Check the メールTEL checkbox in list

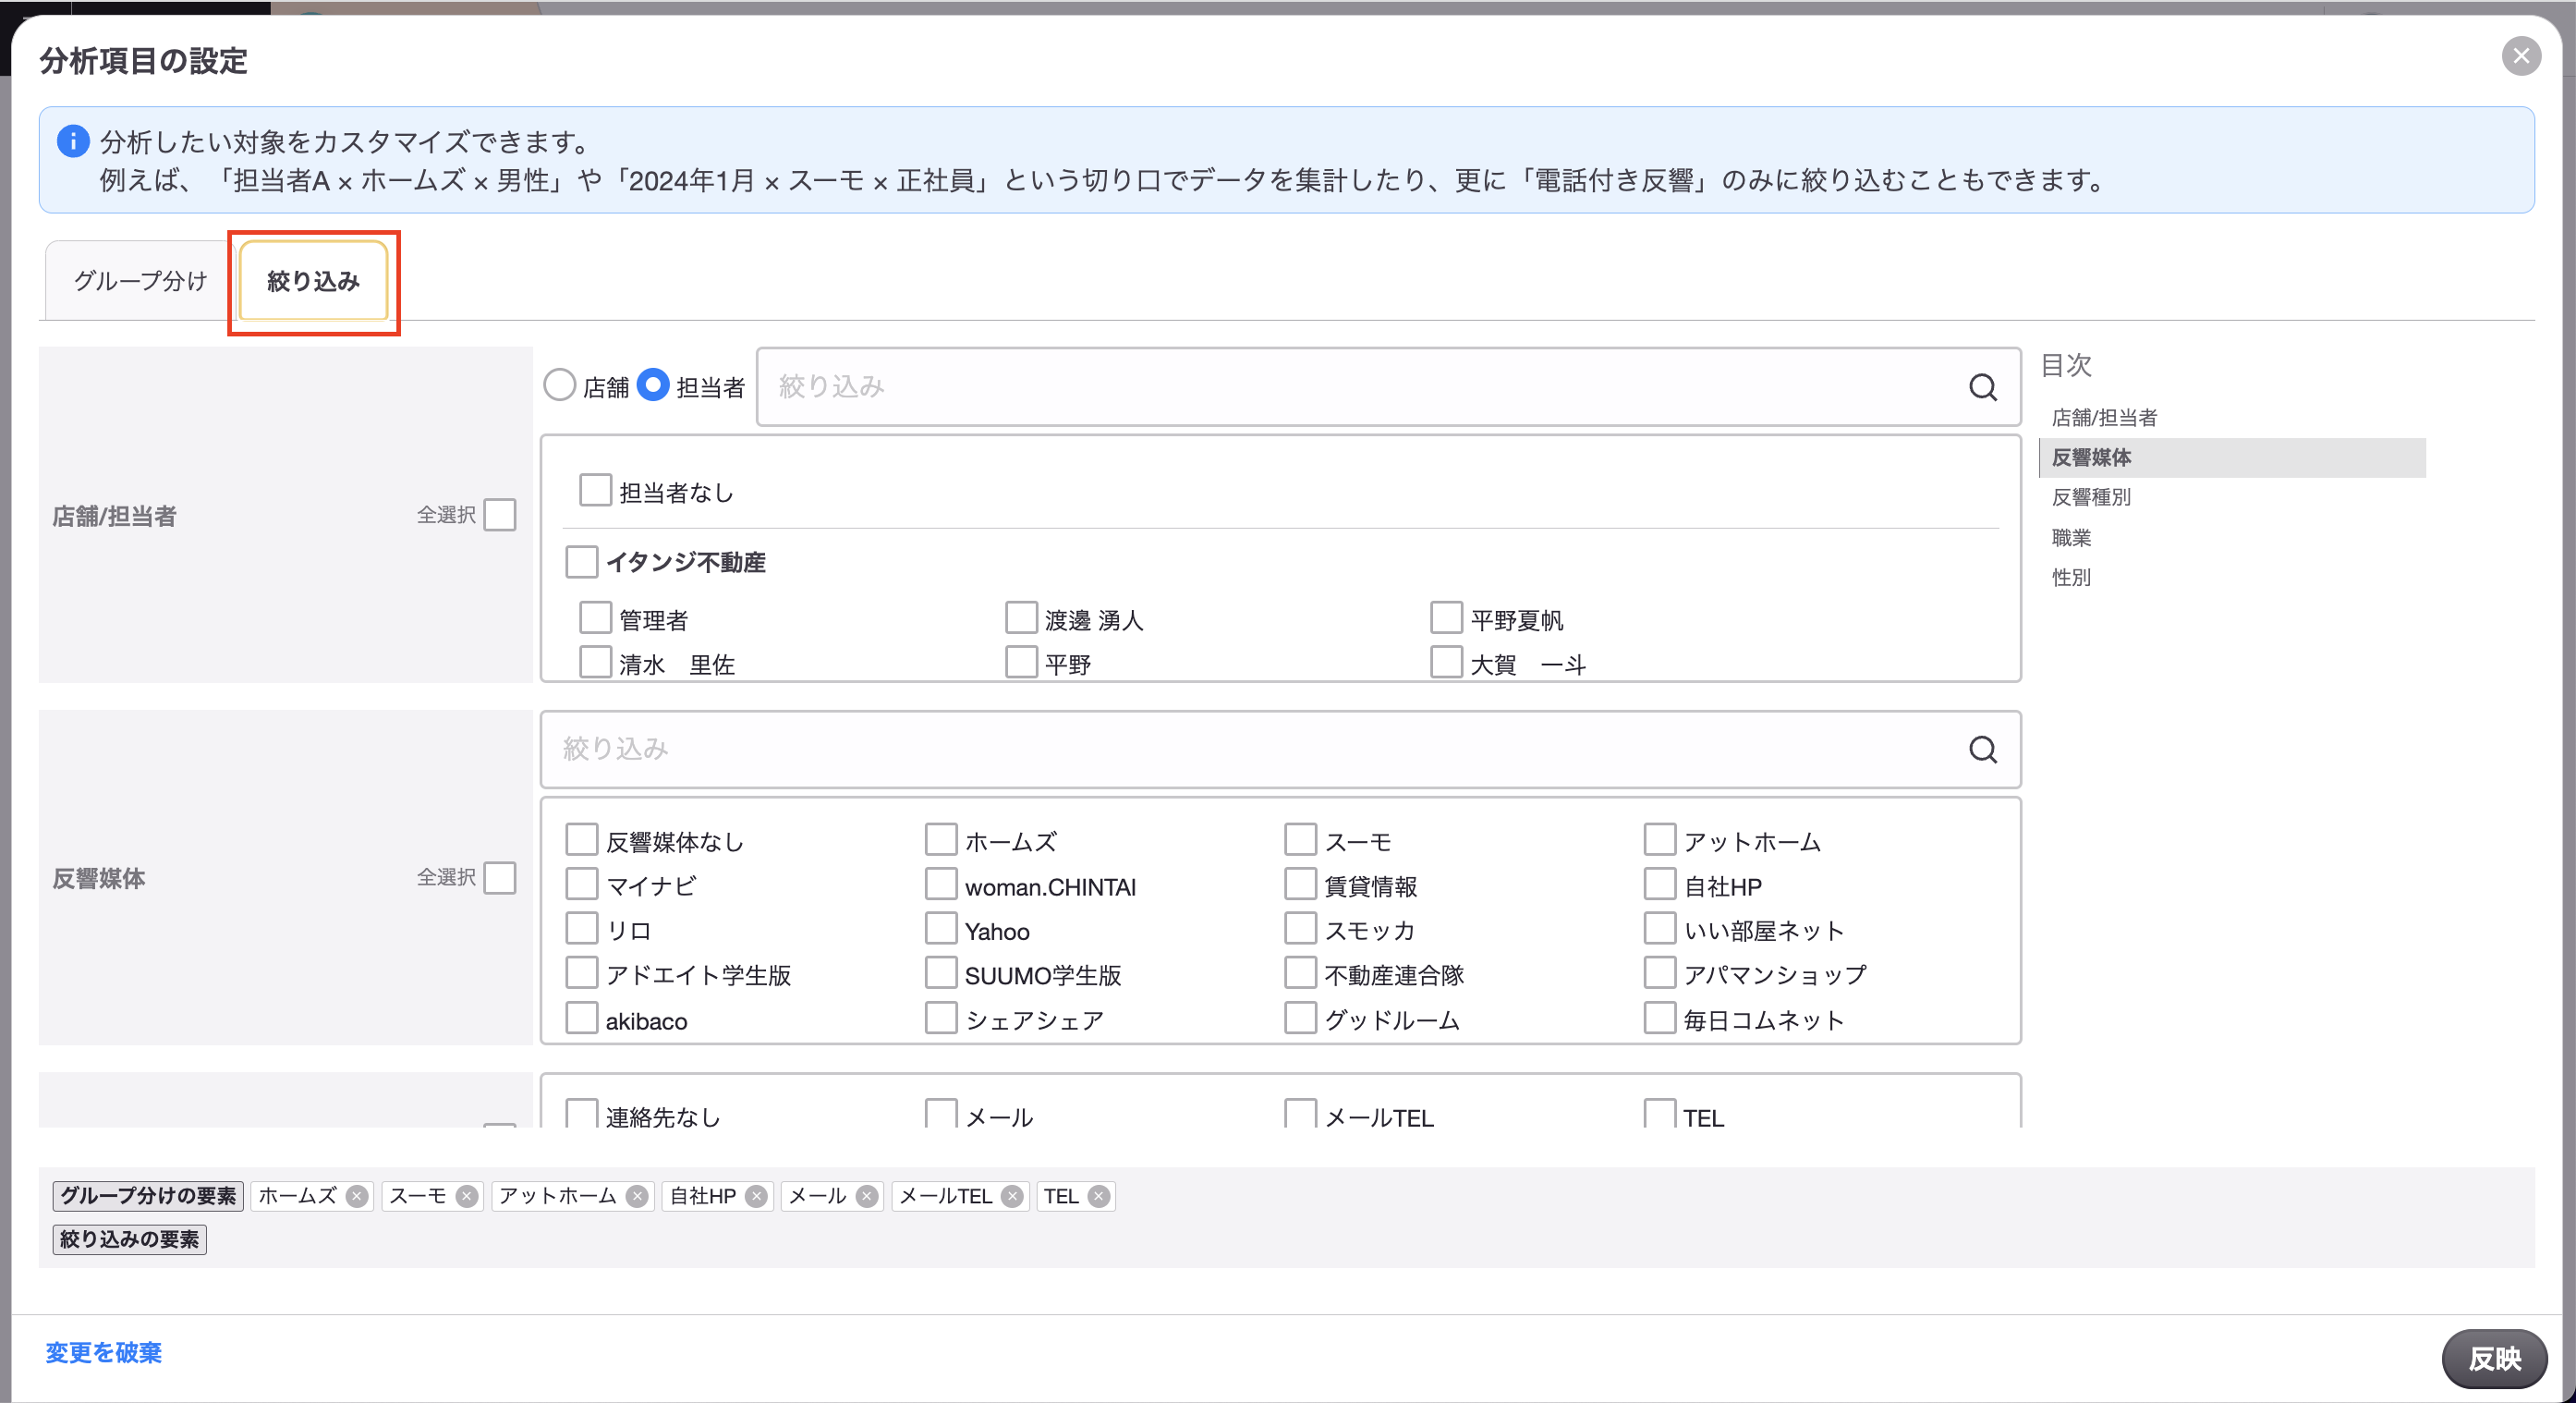(1300, 1113)
